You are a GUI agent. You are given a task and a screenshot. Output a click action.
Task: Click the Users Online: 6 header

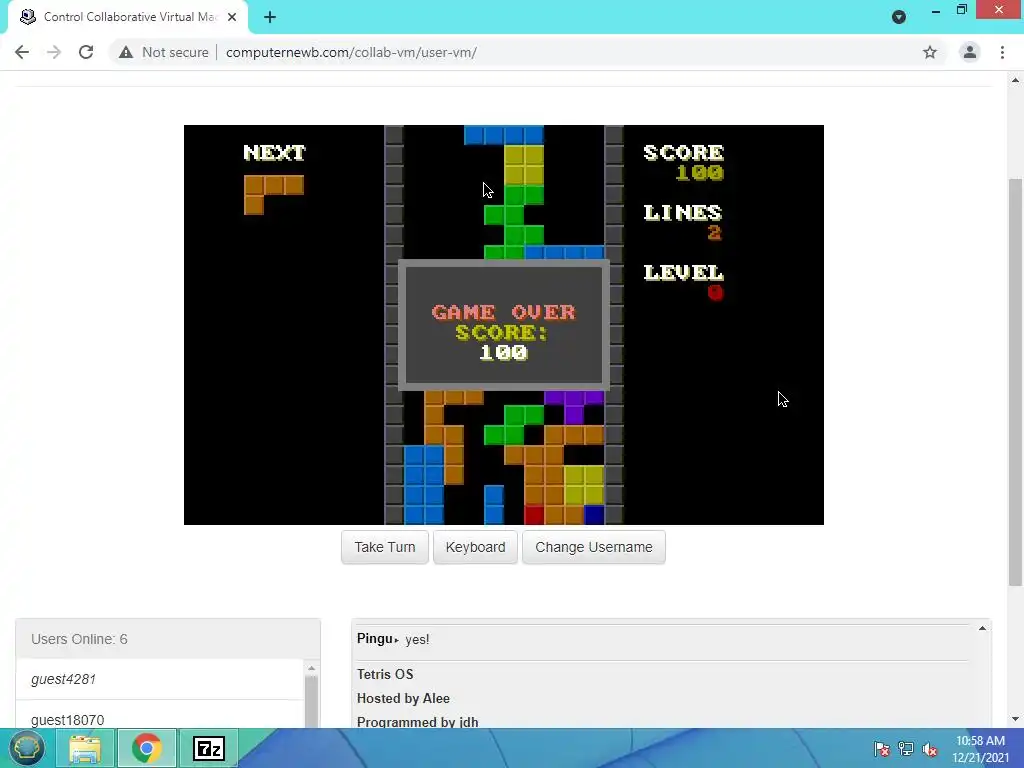tap(168, 639)
